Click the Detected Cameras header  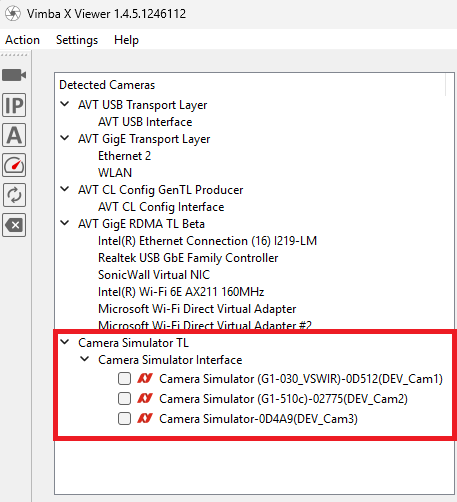(x=107, y=85)
